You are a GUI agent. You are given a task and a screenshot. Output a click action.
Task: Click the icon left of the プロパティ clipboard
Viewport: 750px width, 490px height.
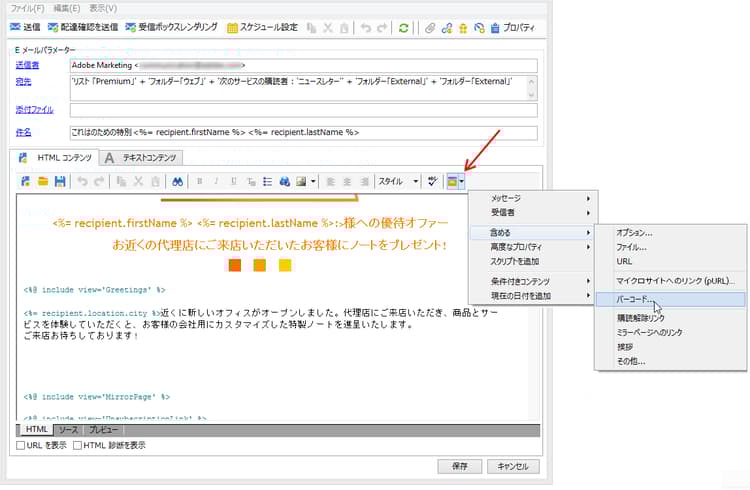point(479,28)
